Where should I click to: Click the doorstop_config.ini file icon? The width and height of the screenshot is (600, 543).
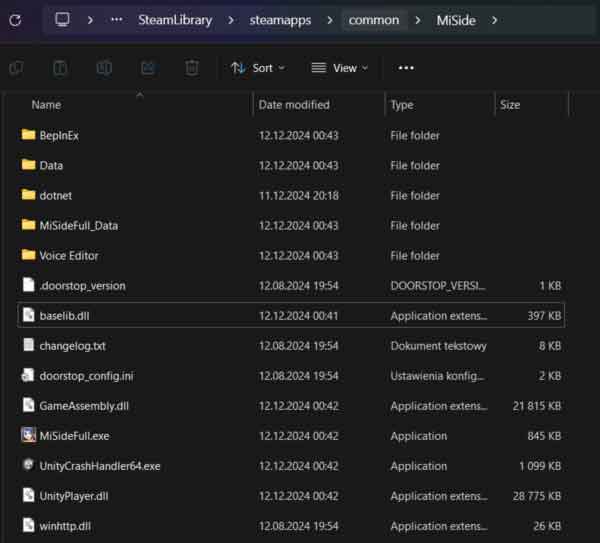[28, 375]
